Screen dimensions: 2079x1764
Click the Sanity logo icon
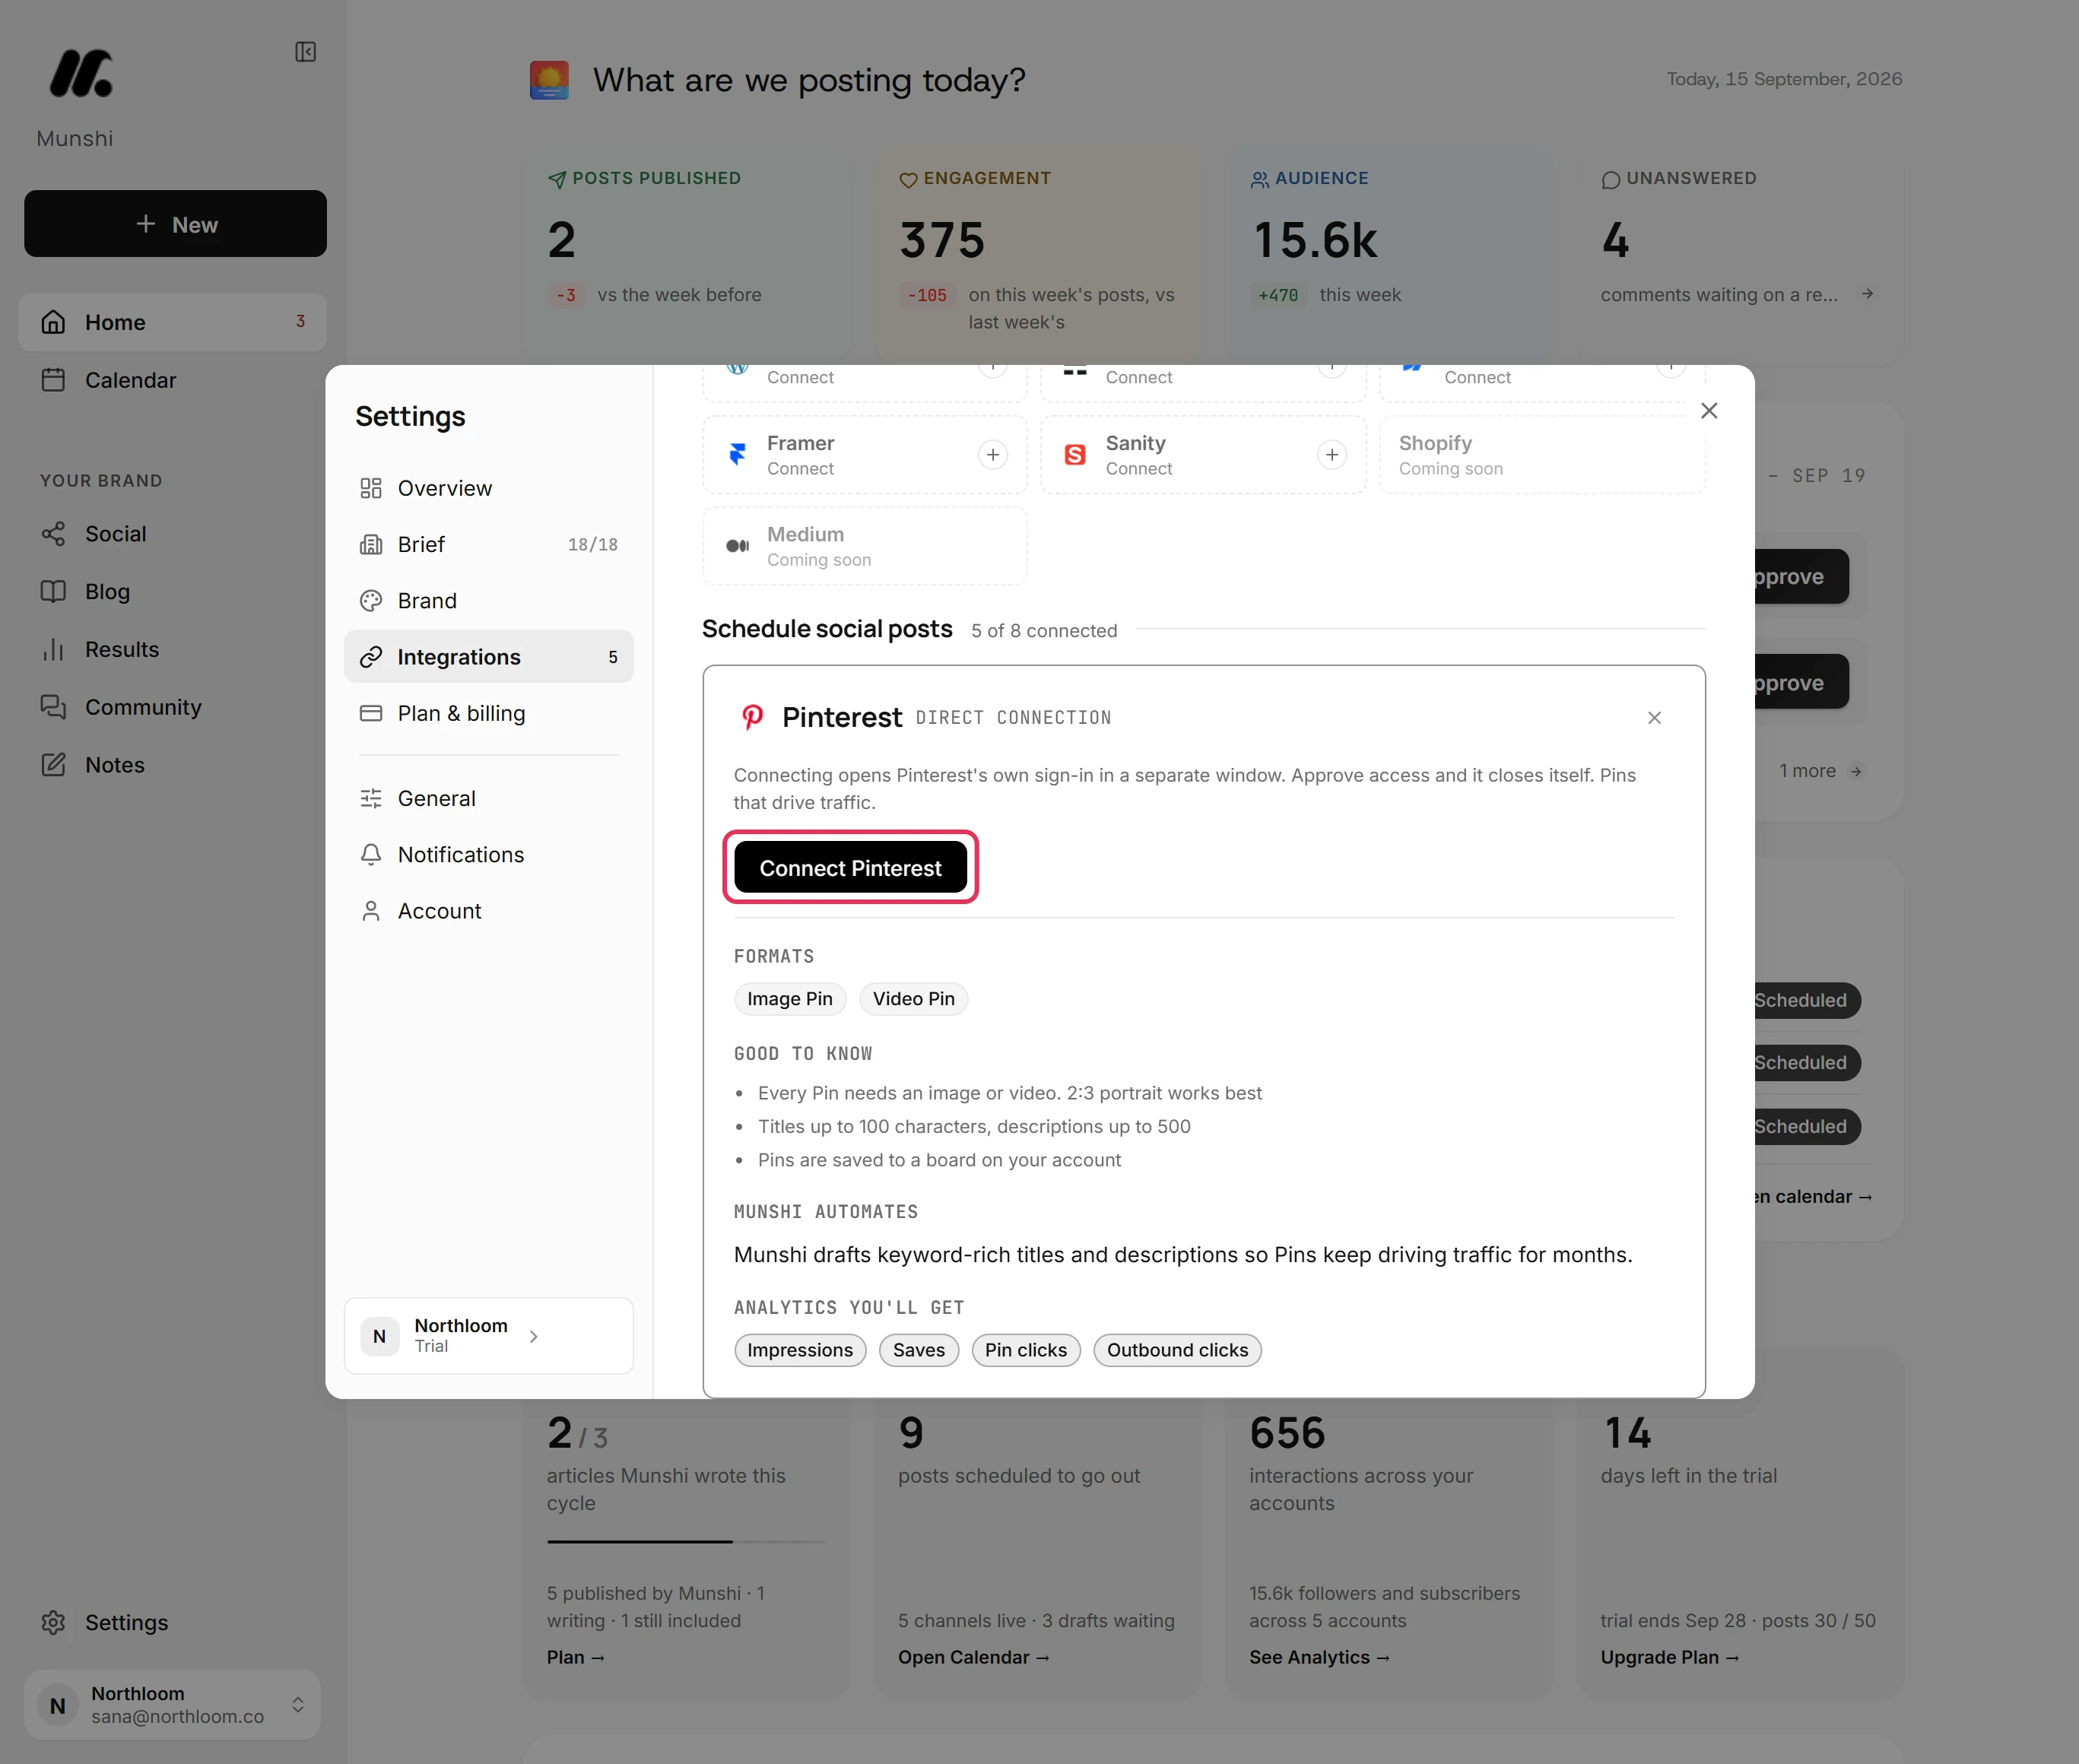[x=1075, y=455]
